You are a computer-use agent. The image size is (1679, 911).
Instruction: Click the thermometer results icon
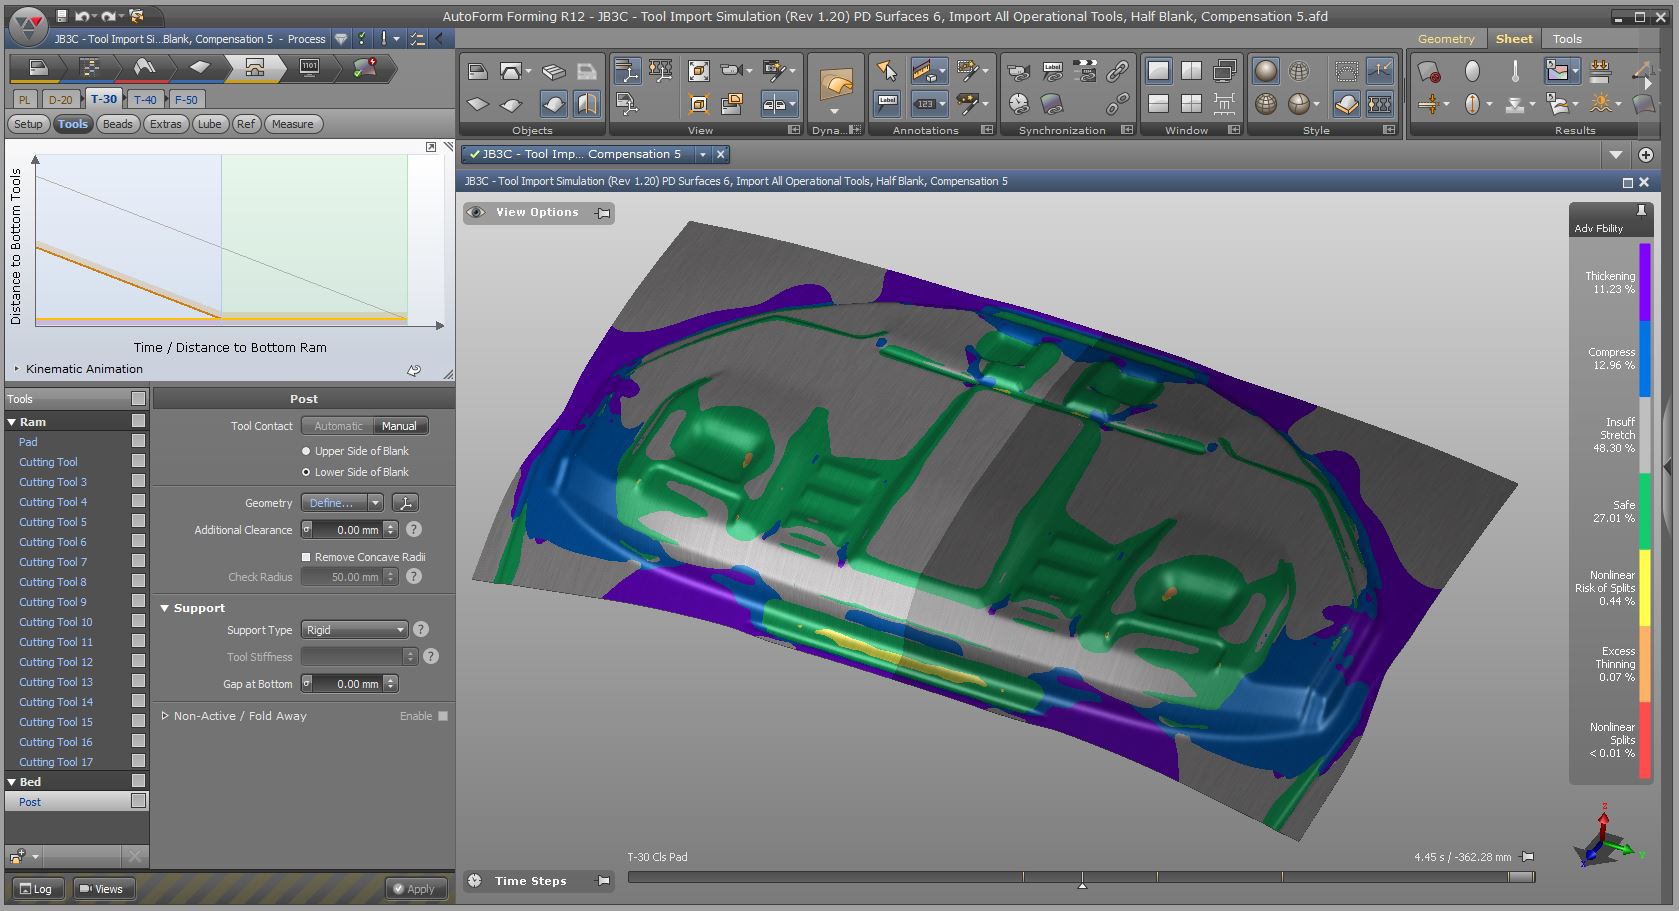pyautogui.click(x=1515, y=71)
